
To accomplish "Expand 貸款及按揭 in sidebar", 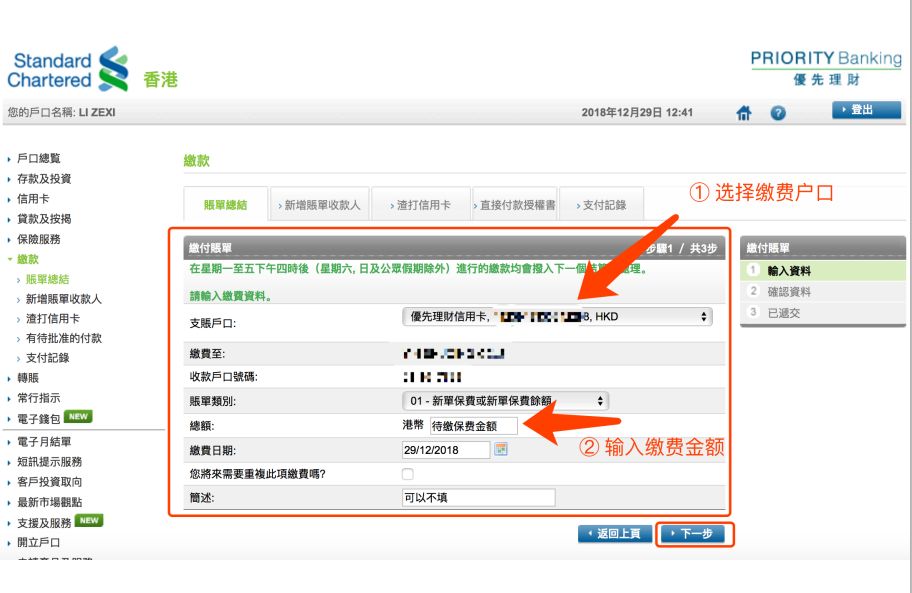I will (44, 219).
